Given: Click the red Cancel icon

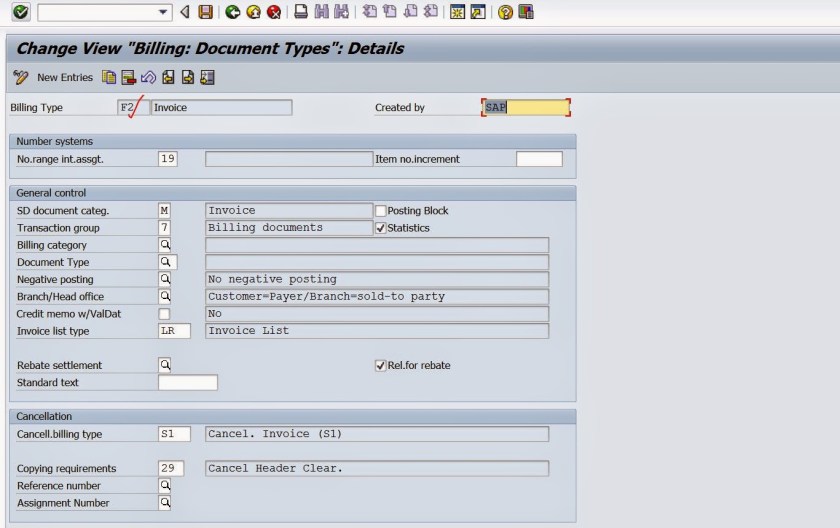Looking at the screenshot, I should click(273, 12).
